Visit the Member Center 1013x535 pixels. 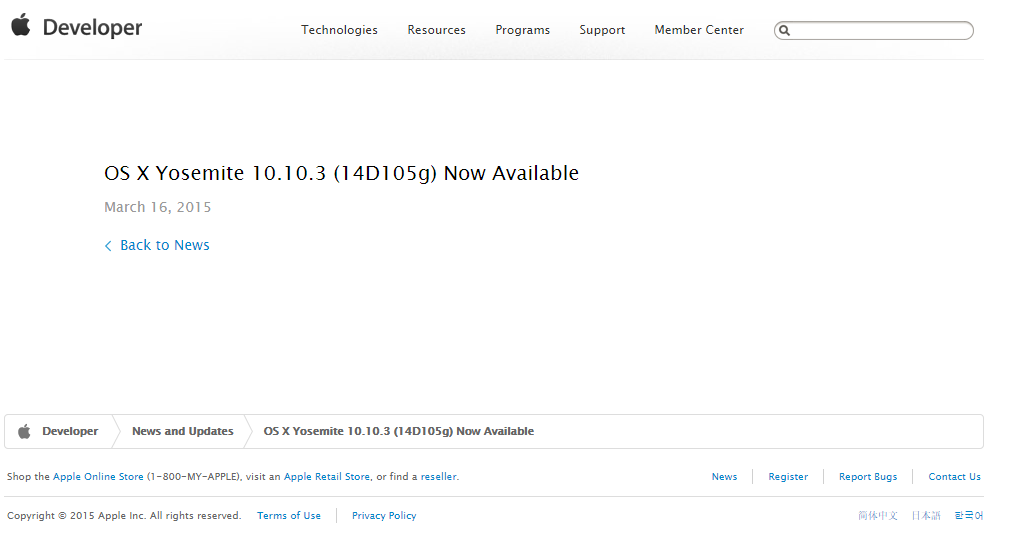pos(699,30)
